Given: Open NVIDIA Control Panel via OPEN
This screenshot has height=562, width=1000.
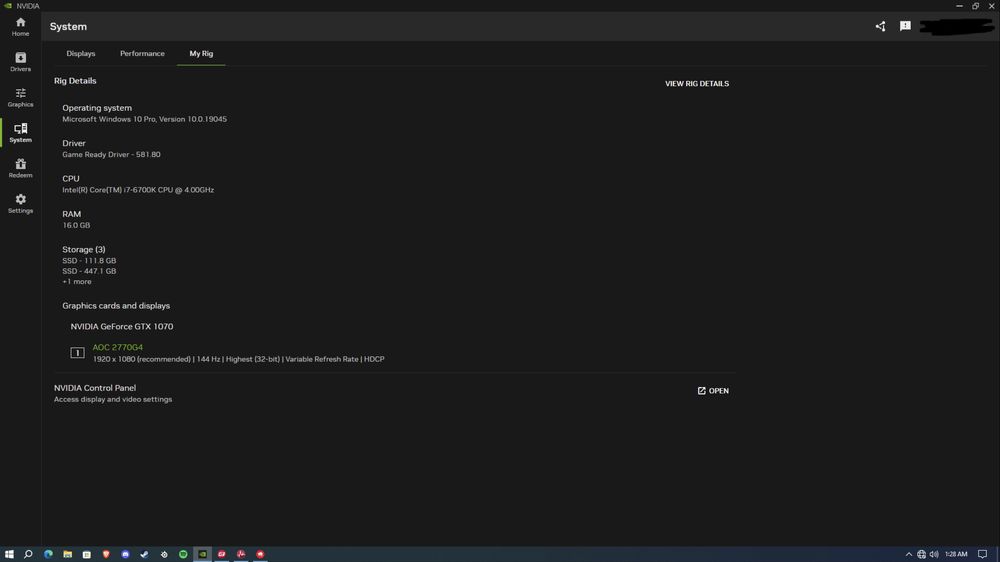Looking at the screenshot, I should 713,390.
